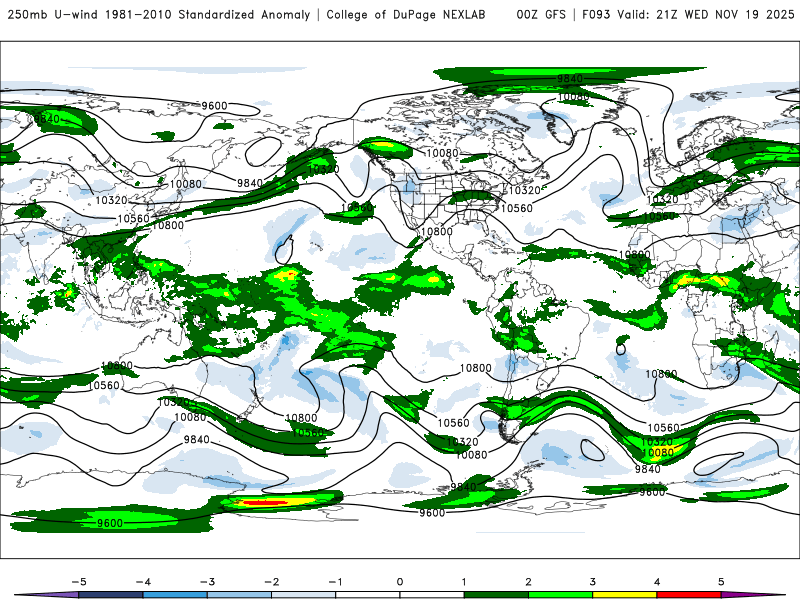The width and height of the screenshot is (800, 600).
Task: Click the "2" color bar label
Action: [528, 582]
